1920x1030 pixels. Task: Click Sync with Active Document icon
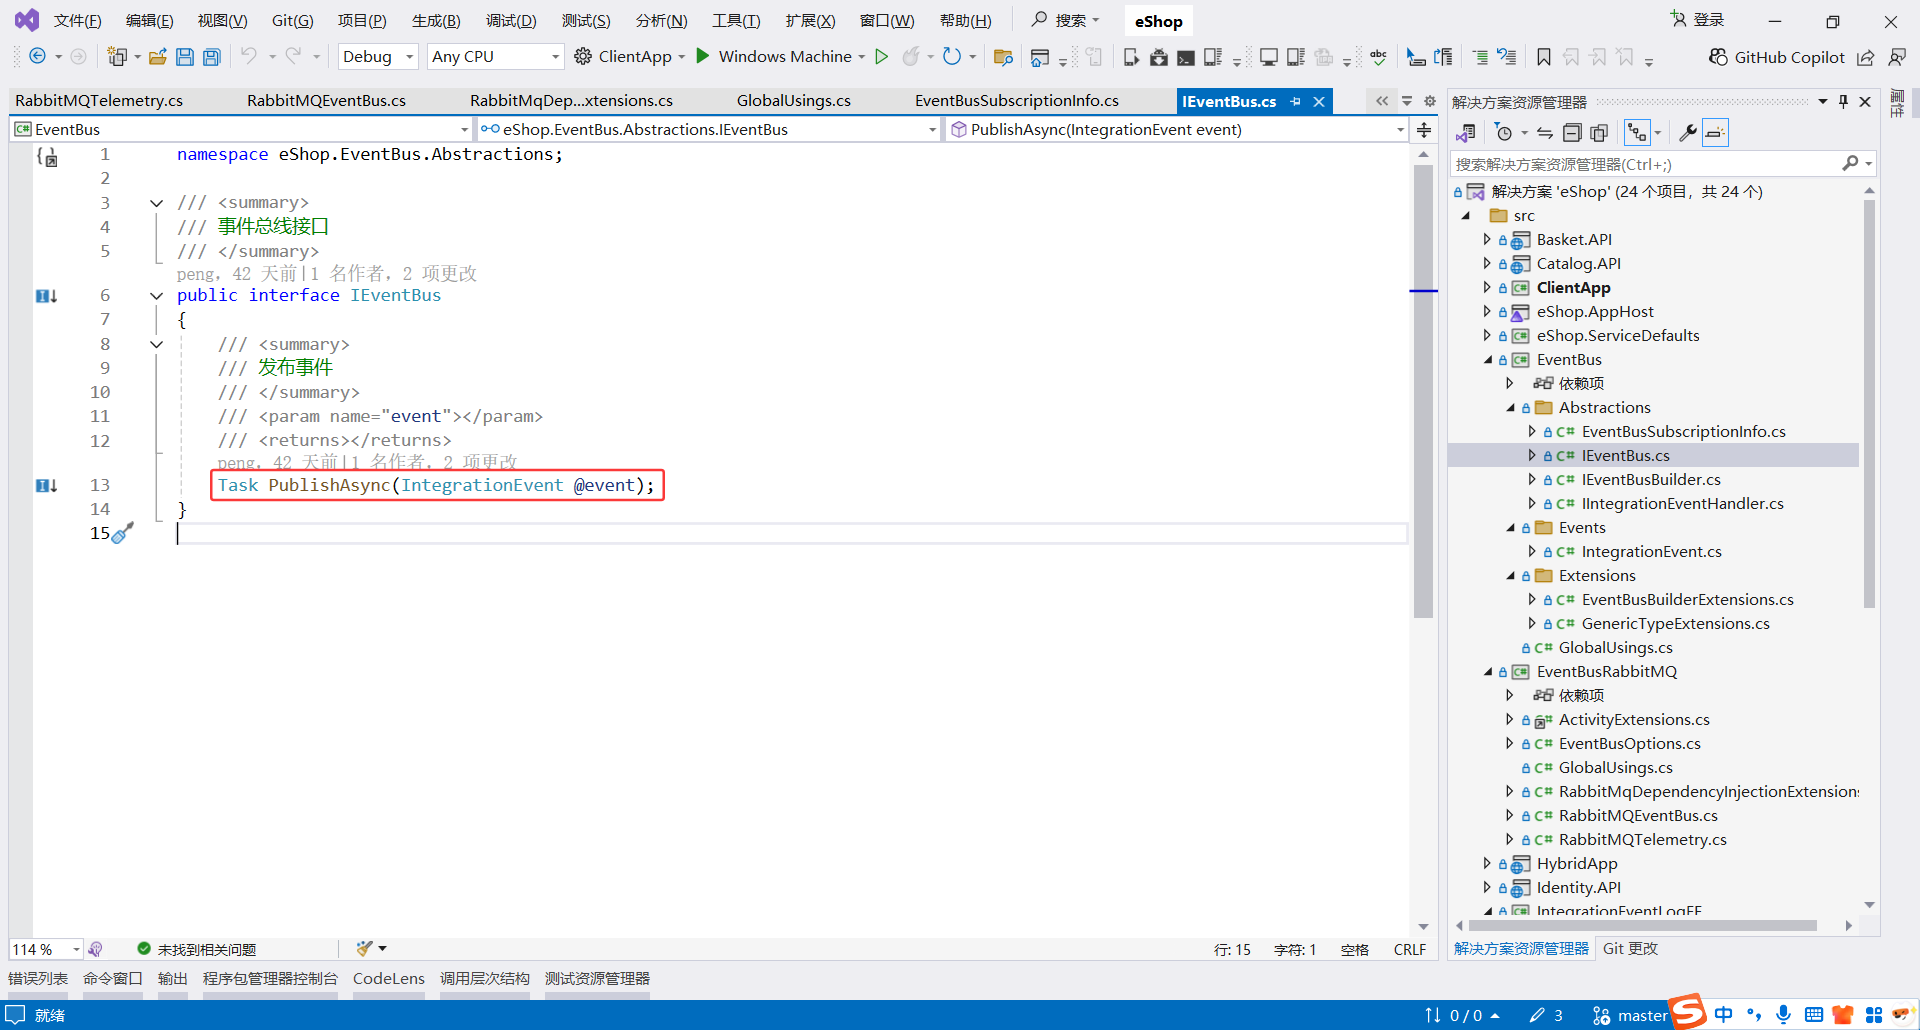point(1545,133)
